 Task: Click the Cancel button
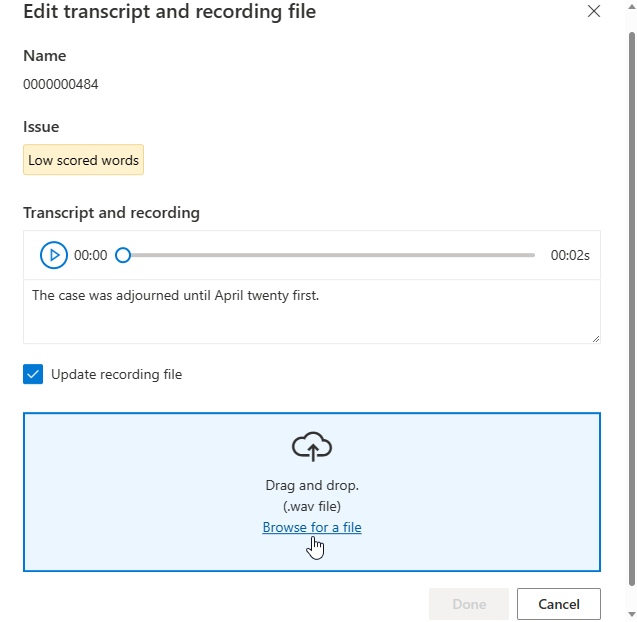pos(559,604)
